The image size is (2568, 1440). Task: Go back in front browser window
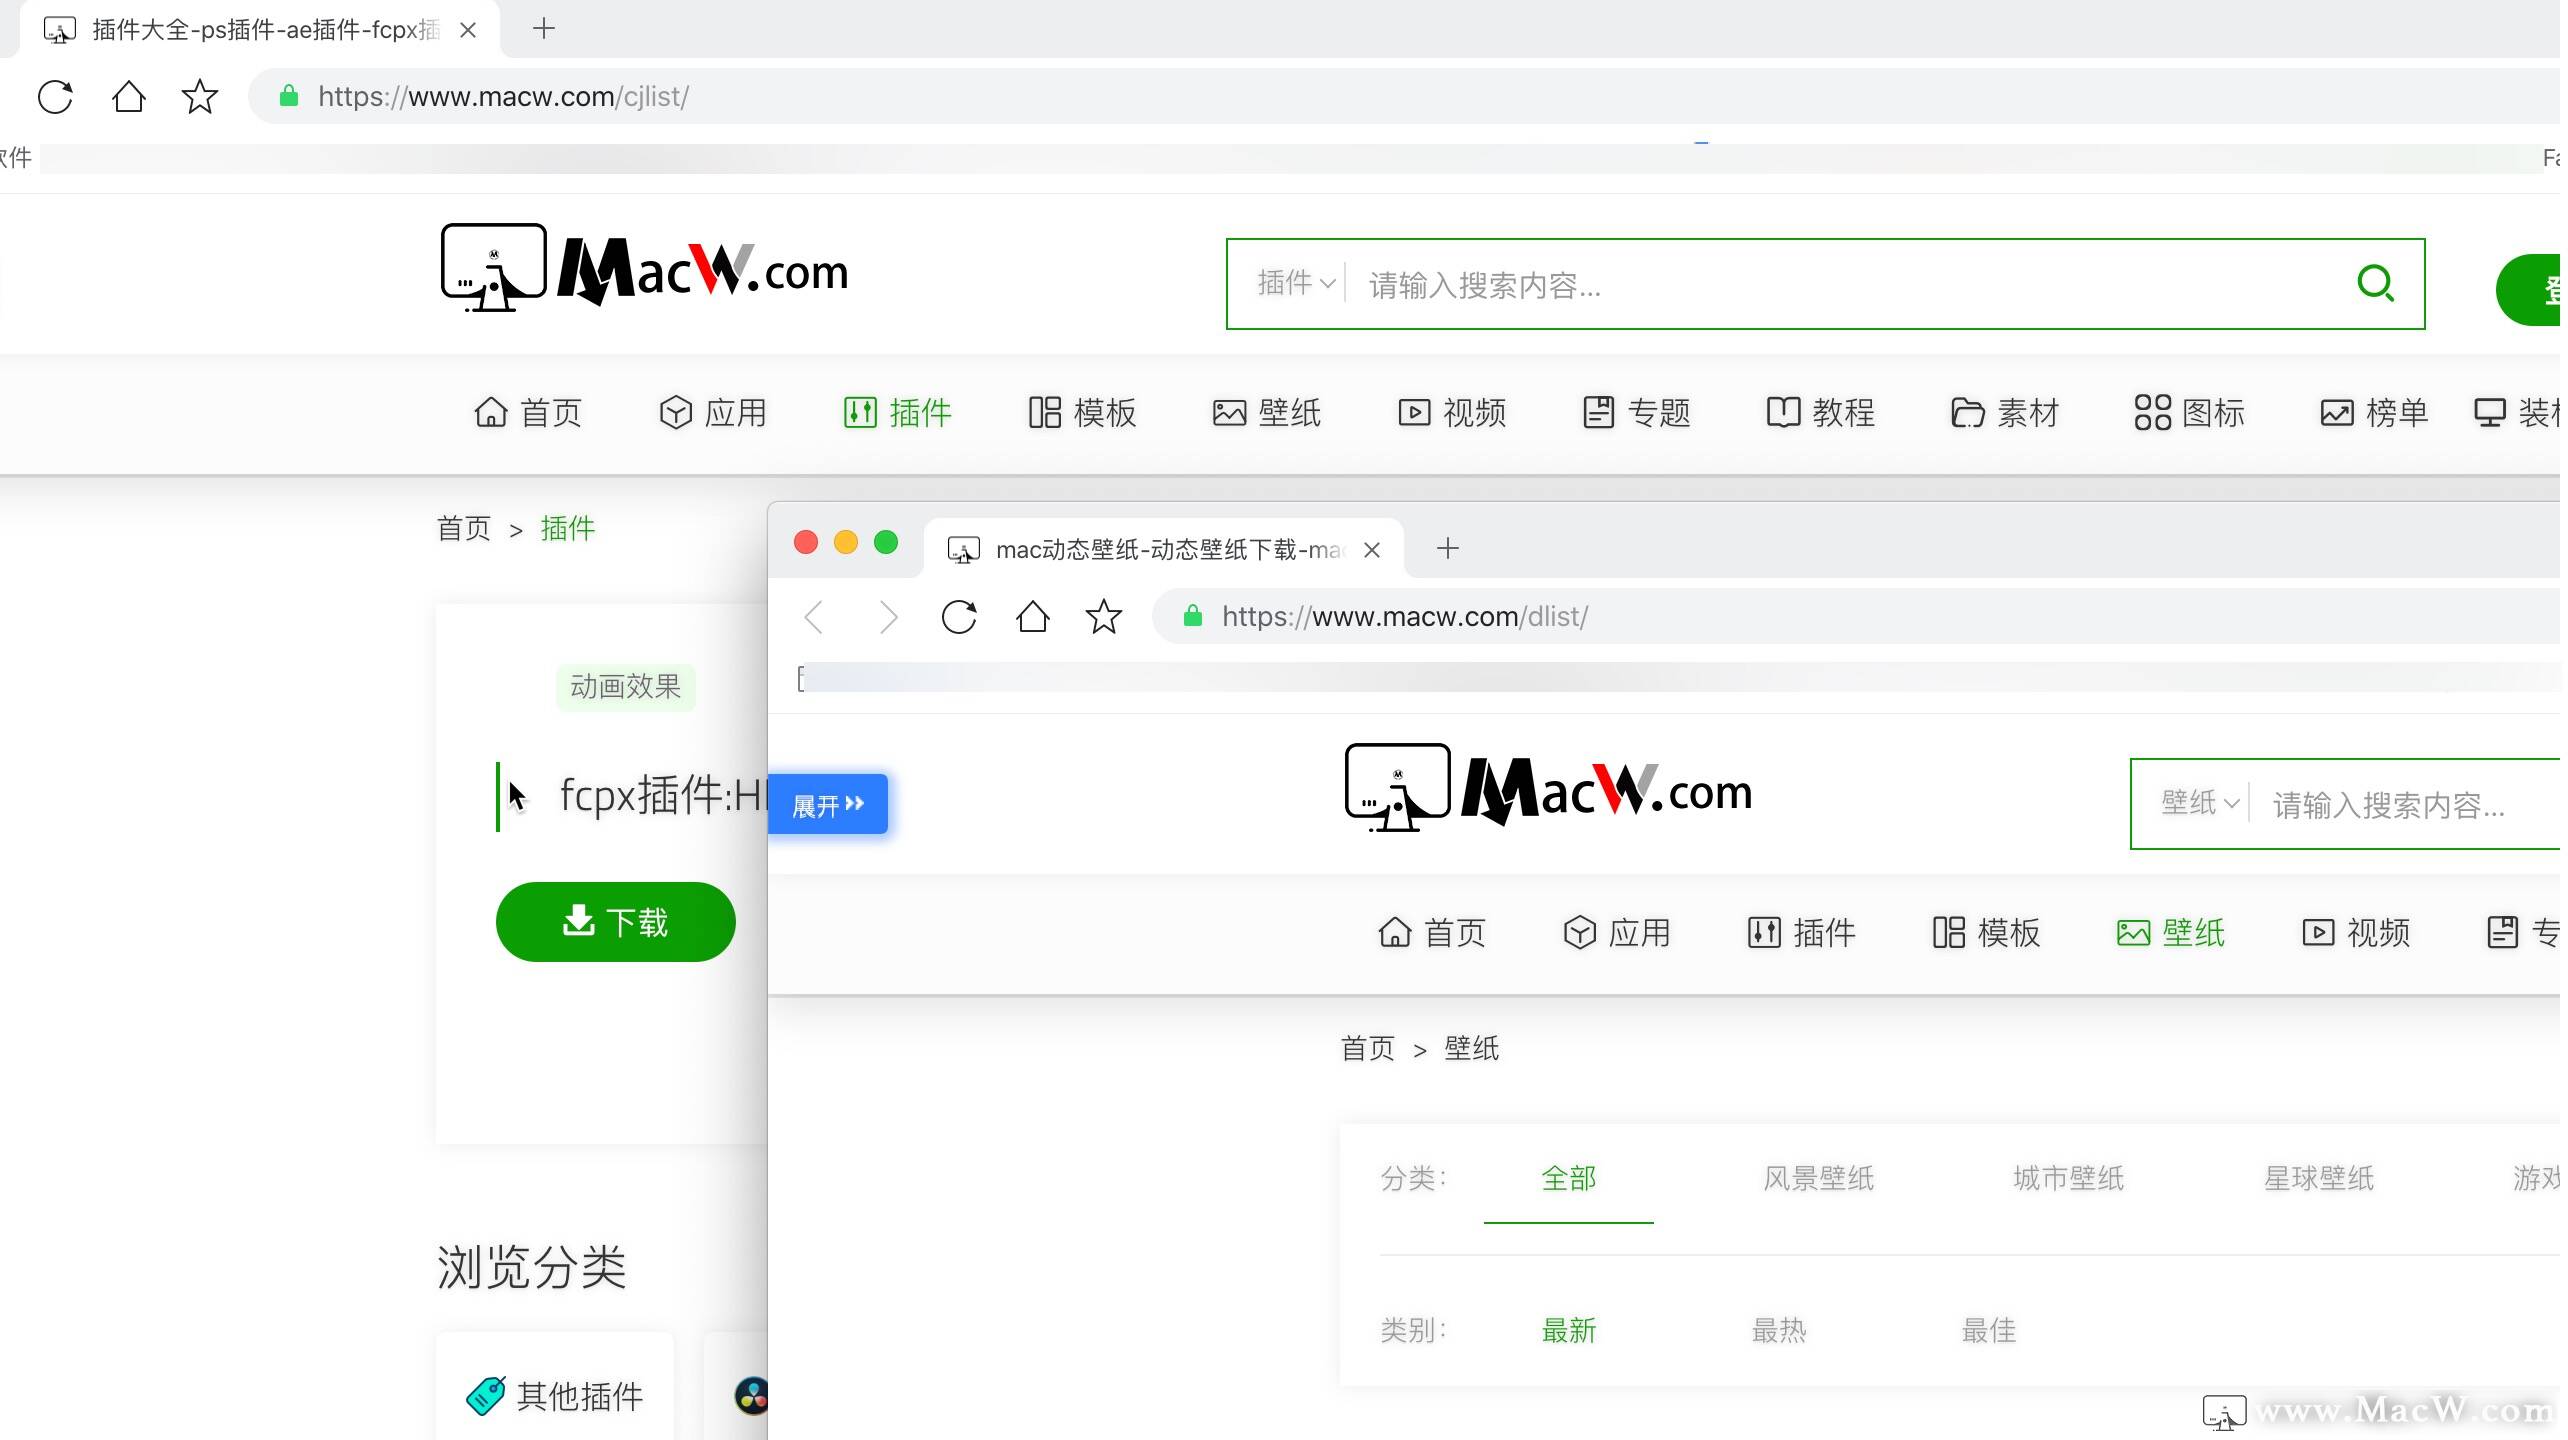click(814, 617)
